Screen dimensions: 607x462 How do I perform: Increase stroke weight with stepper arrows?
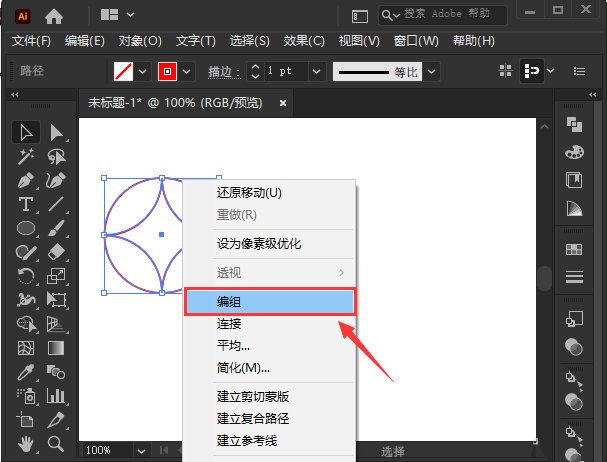click(254, 67)
